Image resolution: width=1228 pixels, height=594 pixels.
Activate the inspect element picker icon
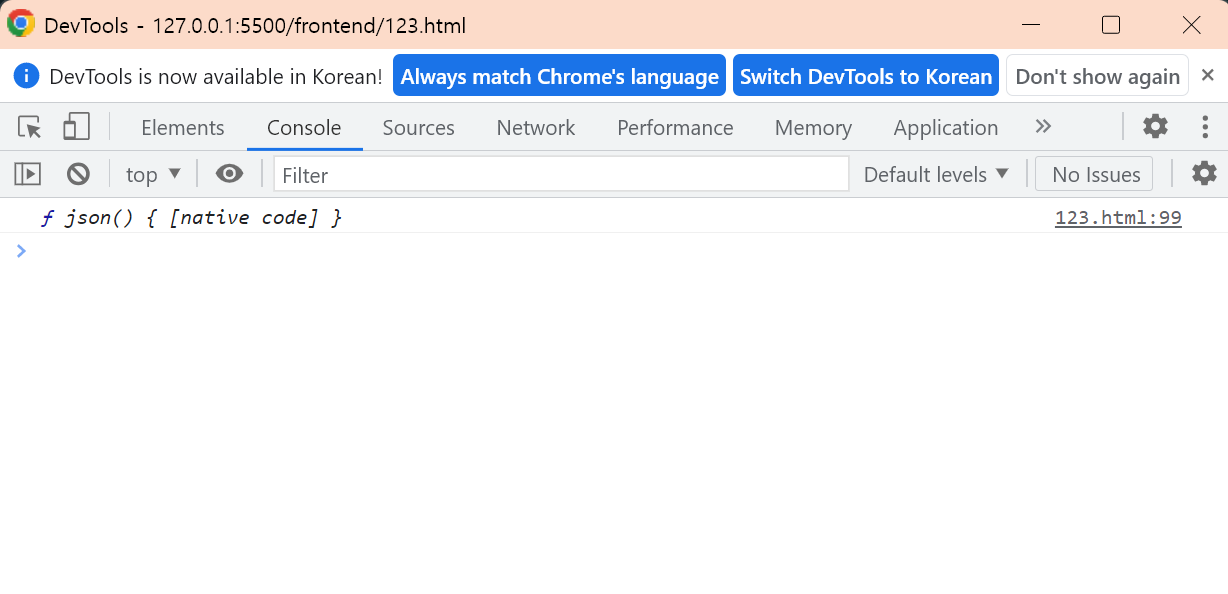pyautogui.click(x=30, y=127)
